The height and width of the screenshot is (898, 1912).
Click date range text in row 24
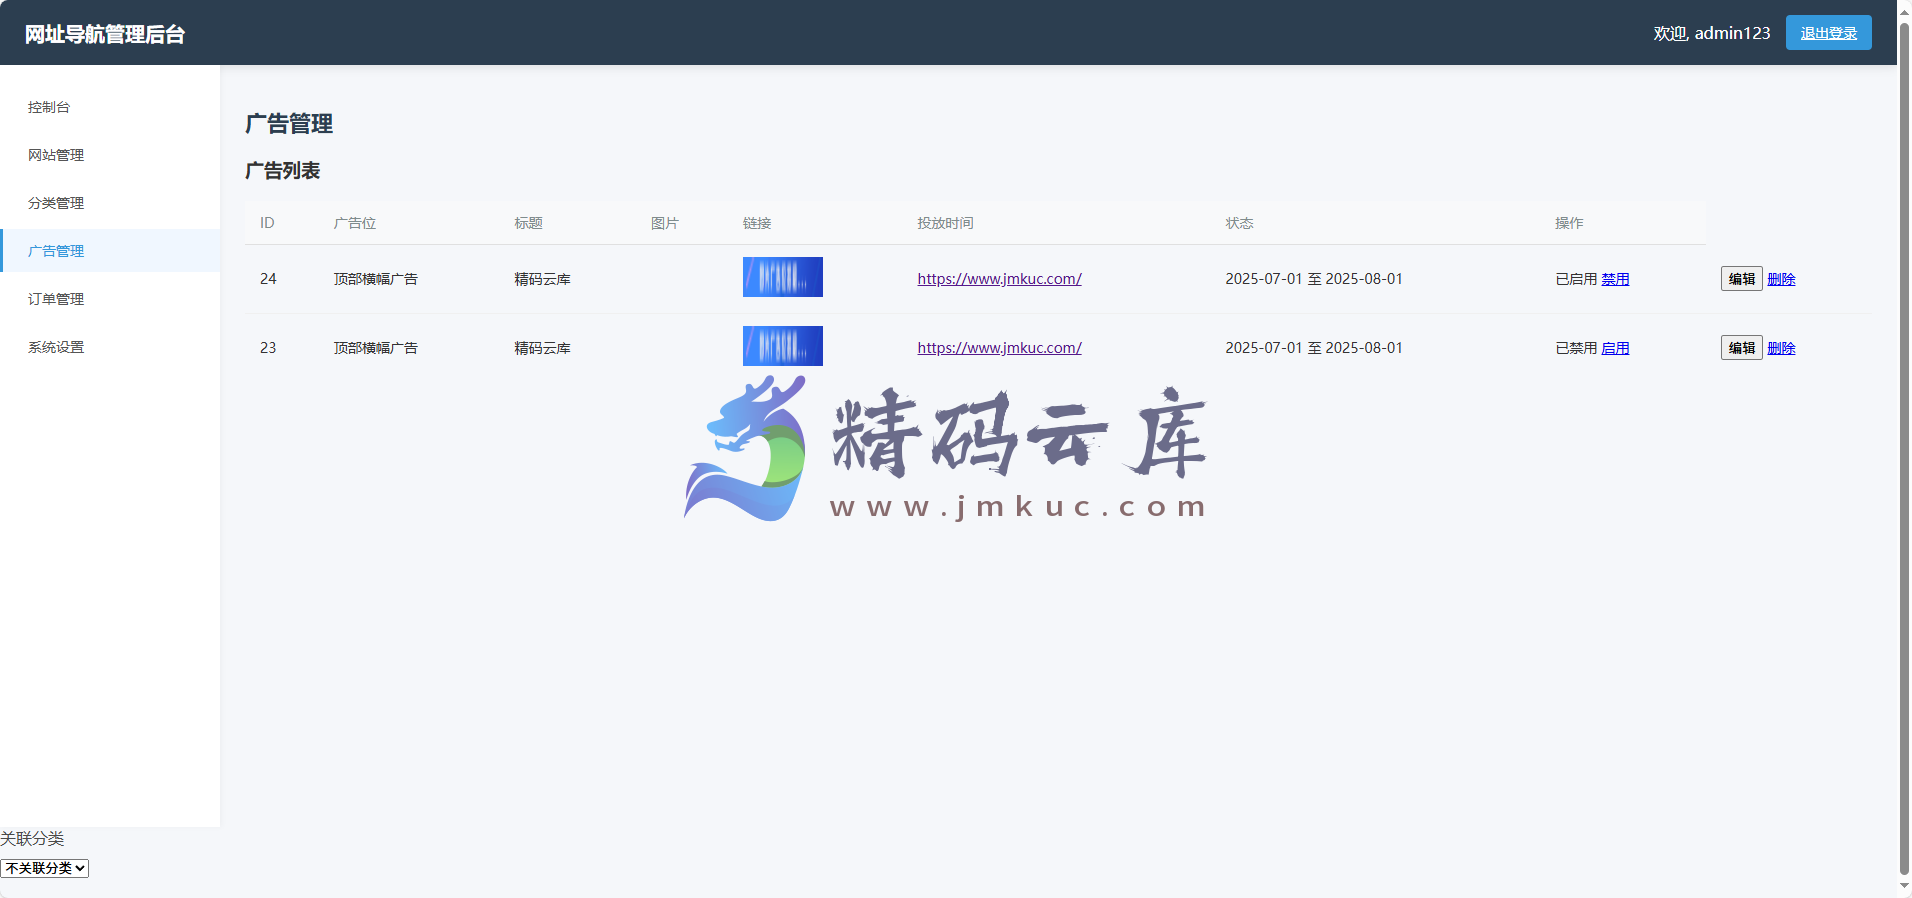1314,279
